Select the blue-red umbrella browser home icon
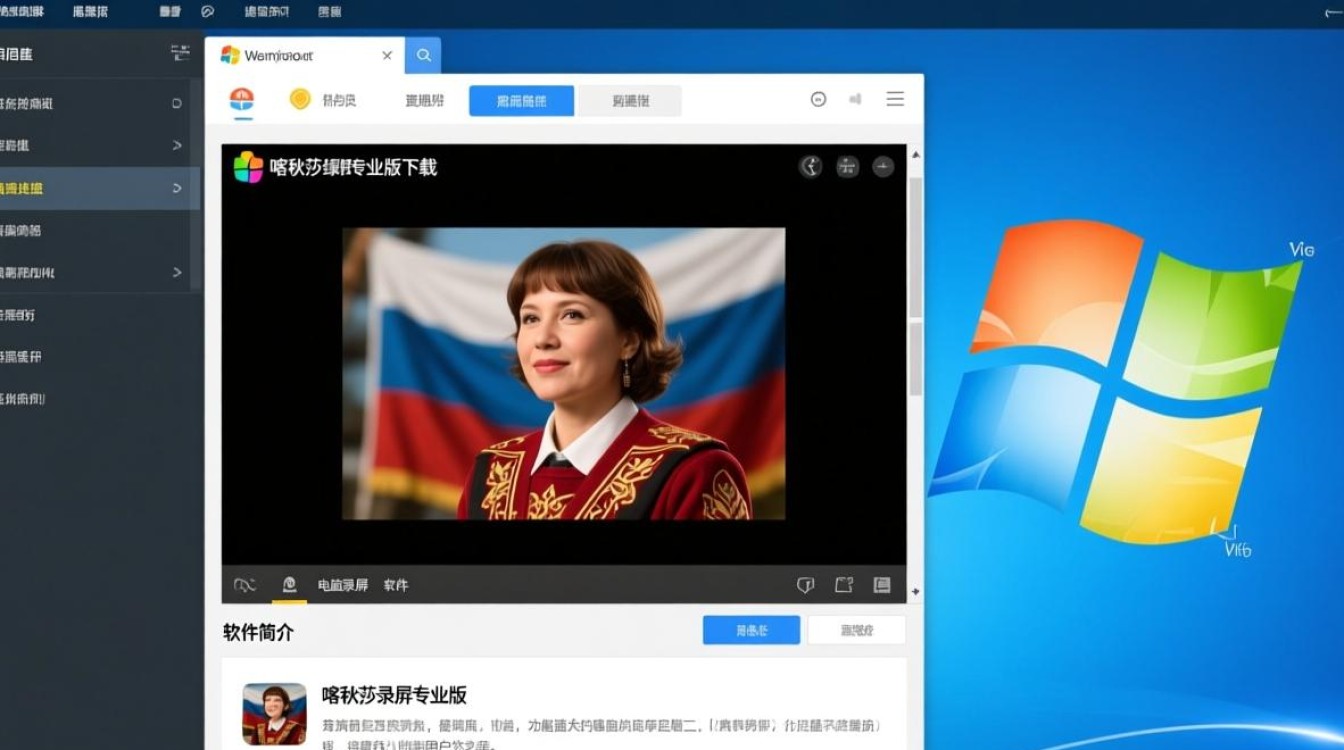Viewport: 1344px width, 750px height. coord(239,99)
